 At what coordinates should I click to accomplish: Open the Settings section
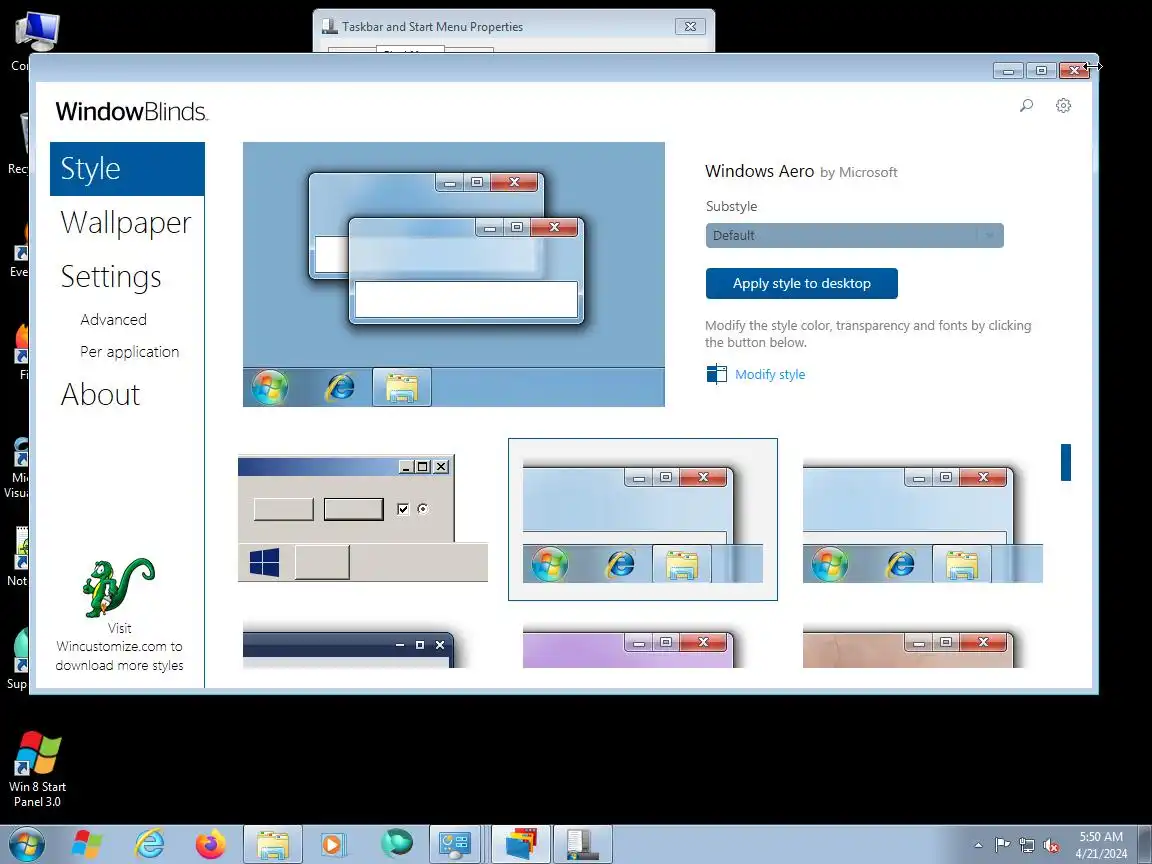[x=111, y=277]
